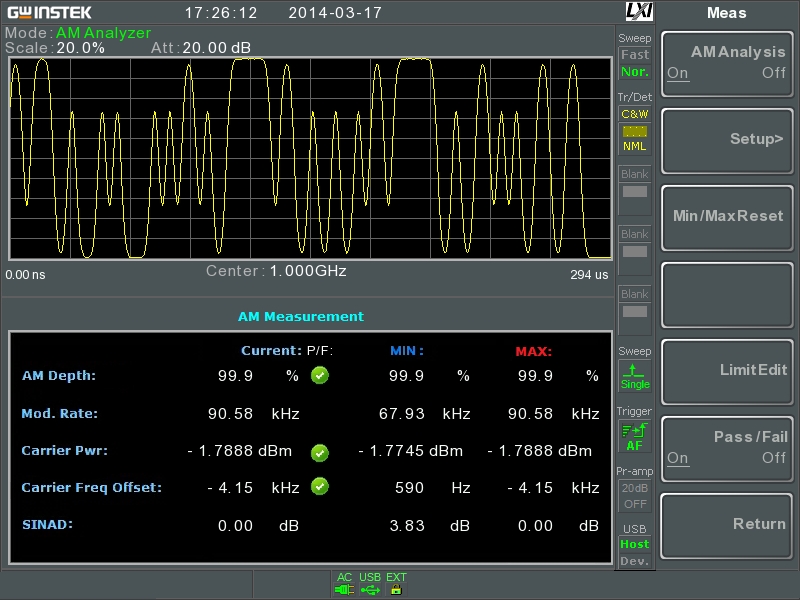This screenshot has width=800, height=600.
Task: Toggle AM Analysis On/Off softkey
Action: pyautogui.click(x=727, y=64)
